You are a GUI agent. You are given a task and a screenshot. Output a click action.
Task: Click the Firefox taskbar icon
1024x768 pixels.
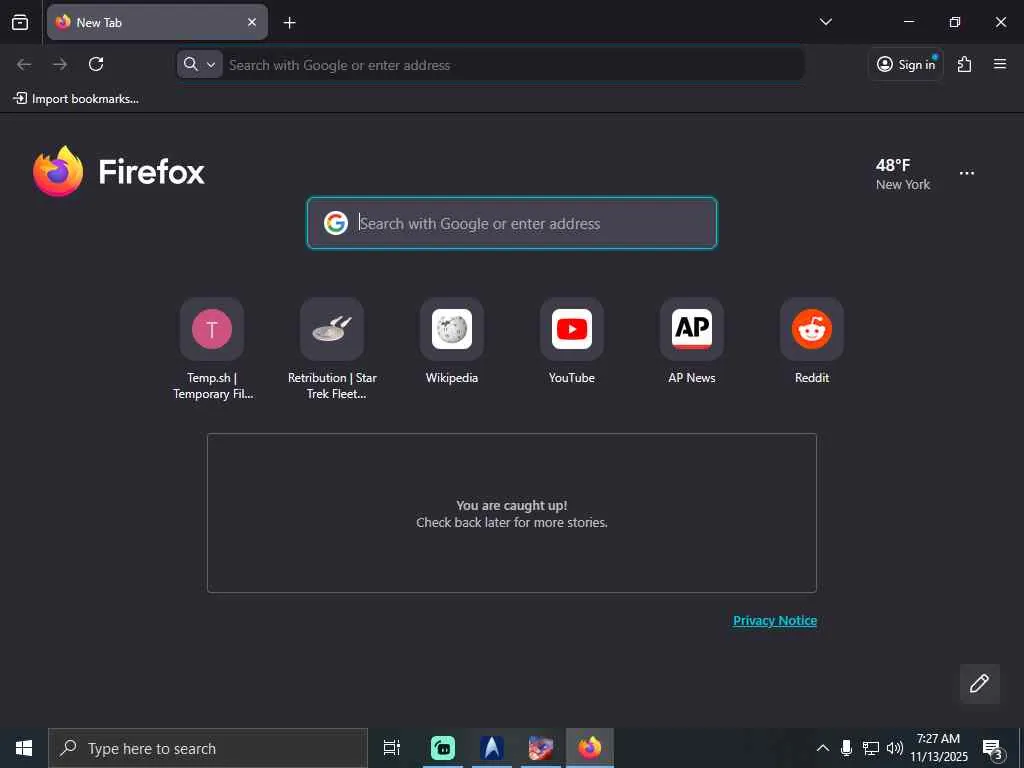coord(590,748)
